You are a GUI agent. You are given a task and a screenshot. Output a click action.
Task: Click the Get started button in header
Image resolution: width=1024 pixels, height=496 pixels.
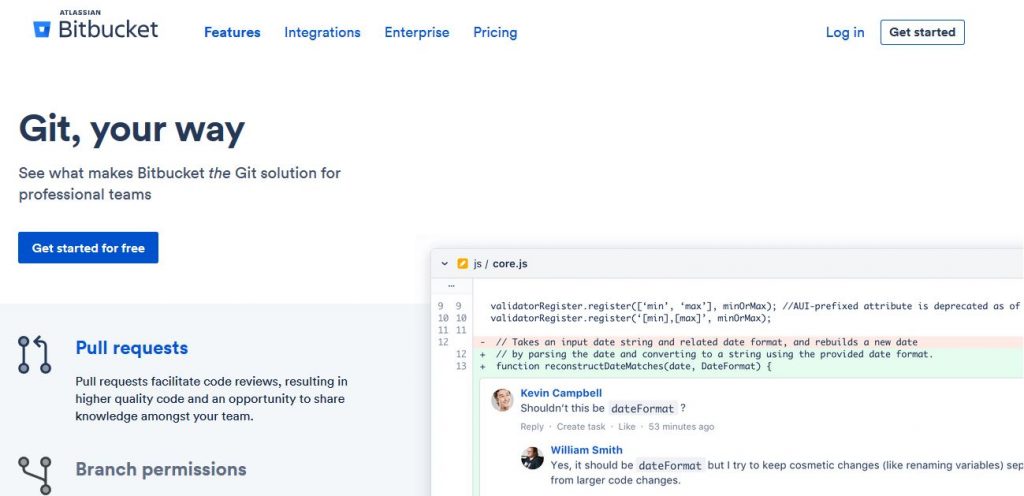tap(922, 32)
